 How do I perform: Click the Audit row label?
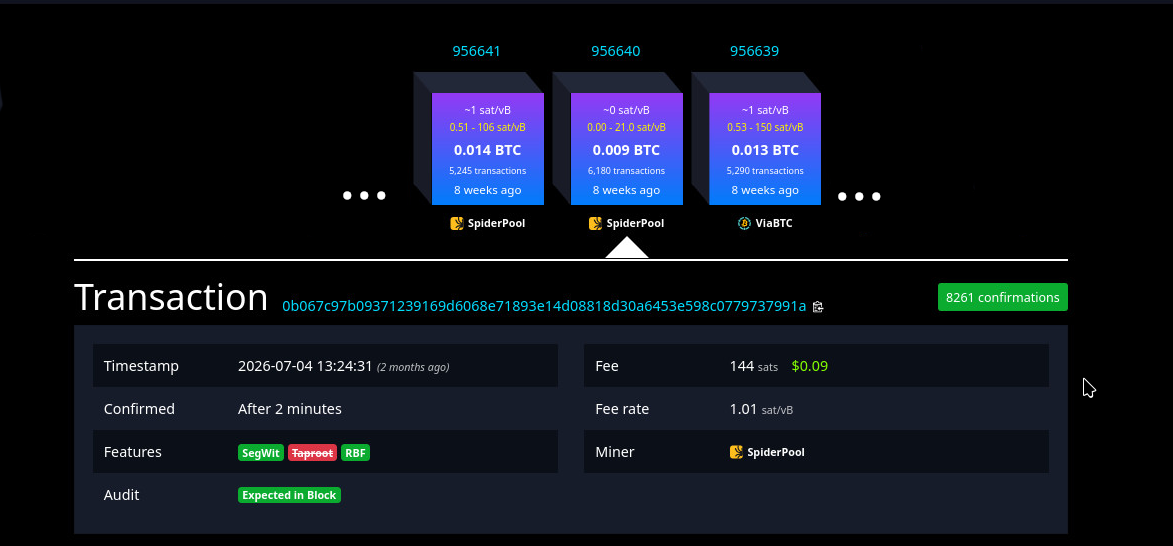click(x=121, y=494)
